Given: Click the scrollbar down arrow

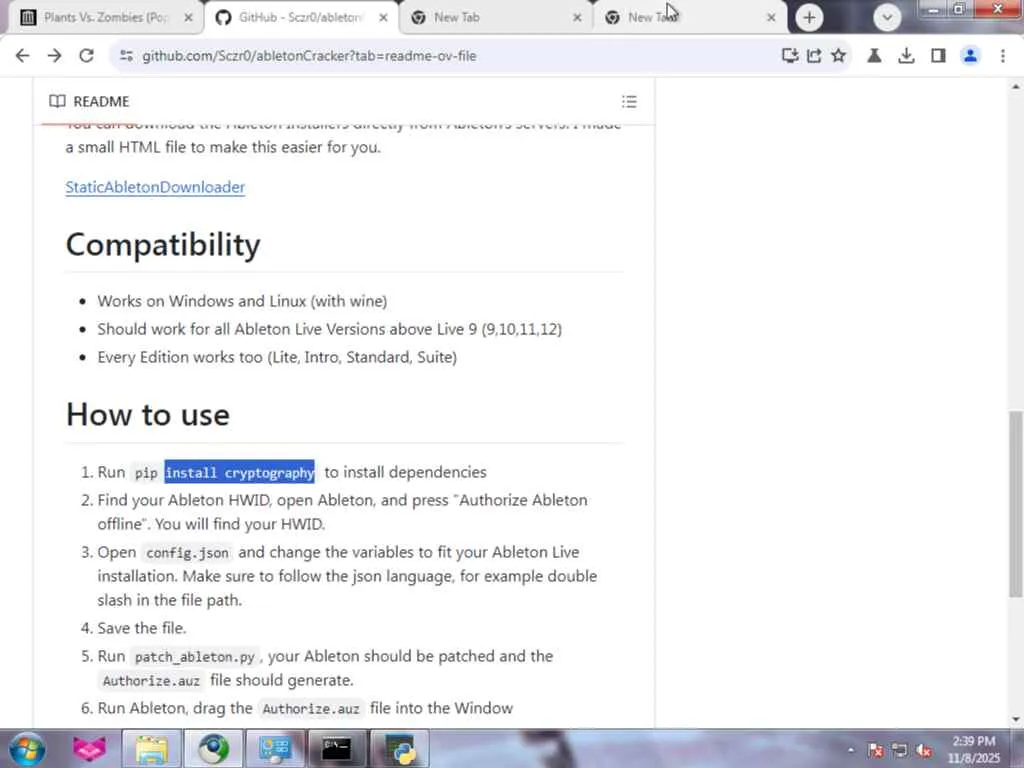Looking at the screenshot, I should (1015, 720).
